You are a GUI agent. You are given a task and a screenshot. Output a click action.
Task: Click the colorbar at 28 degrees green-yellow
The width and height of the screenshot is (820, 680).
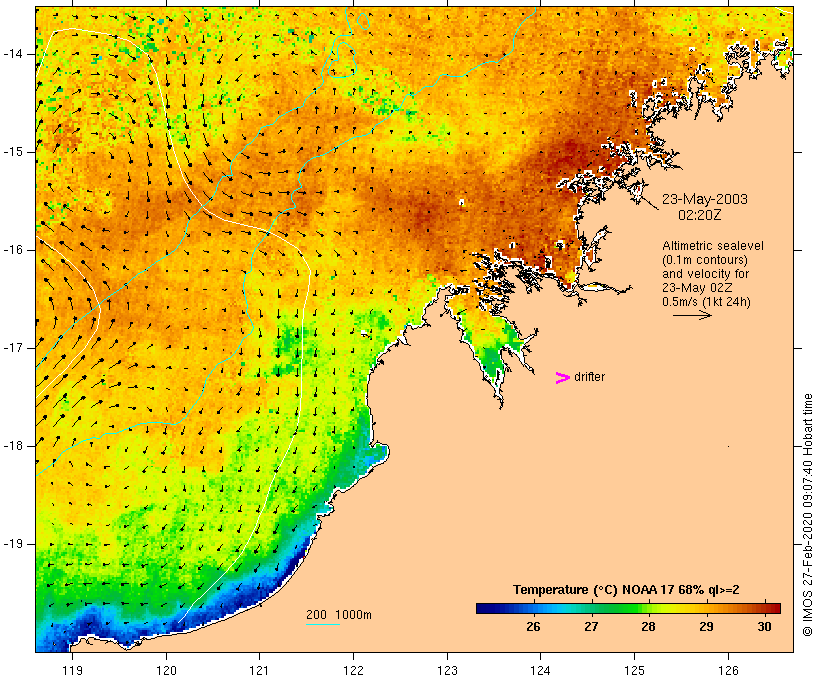[x=648, y=608]
